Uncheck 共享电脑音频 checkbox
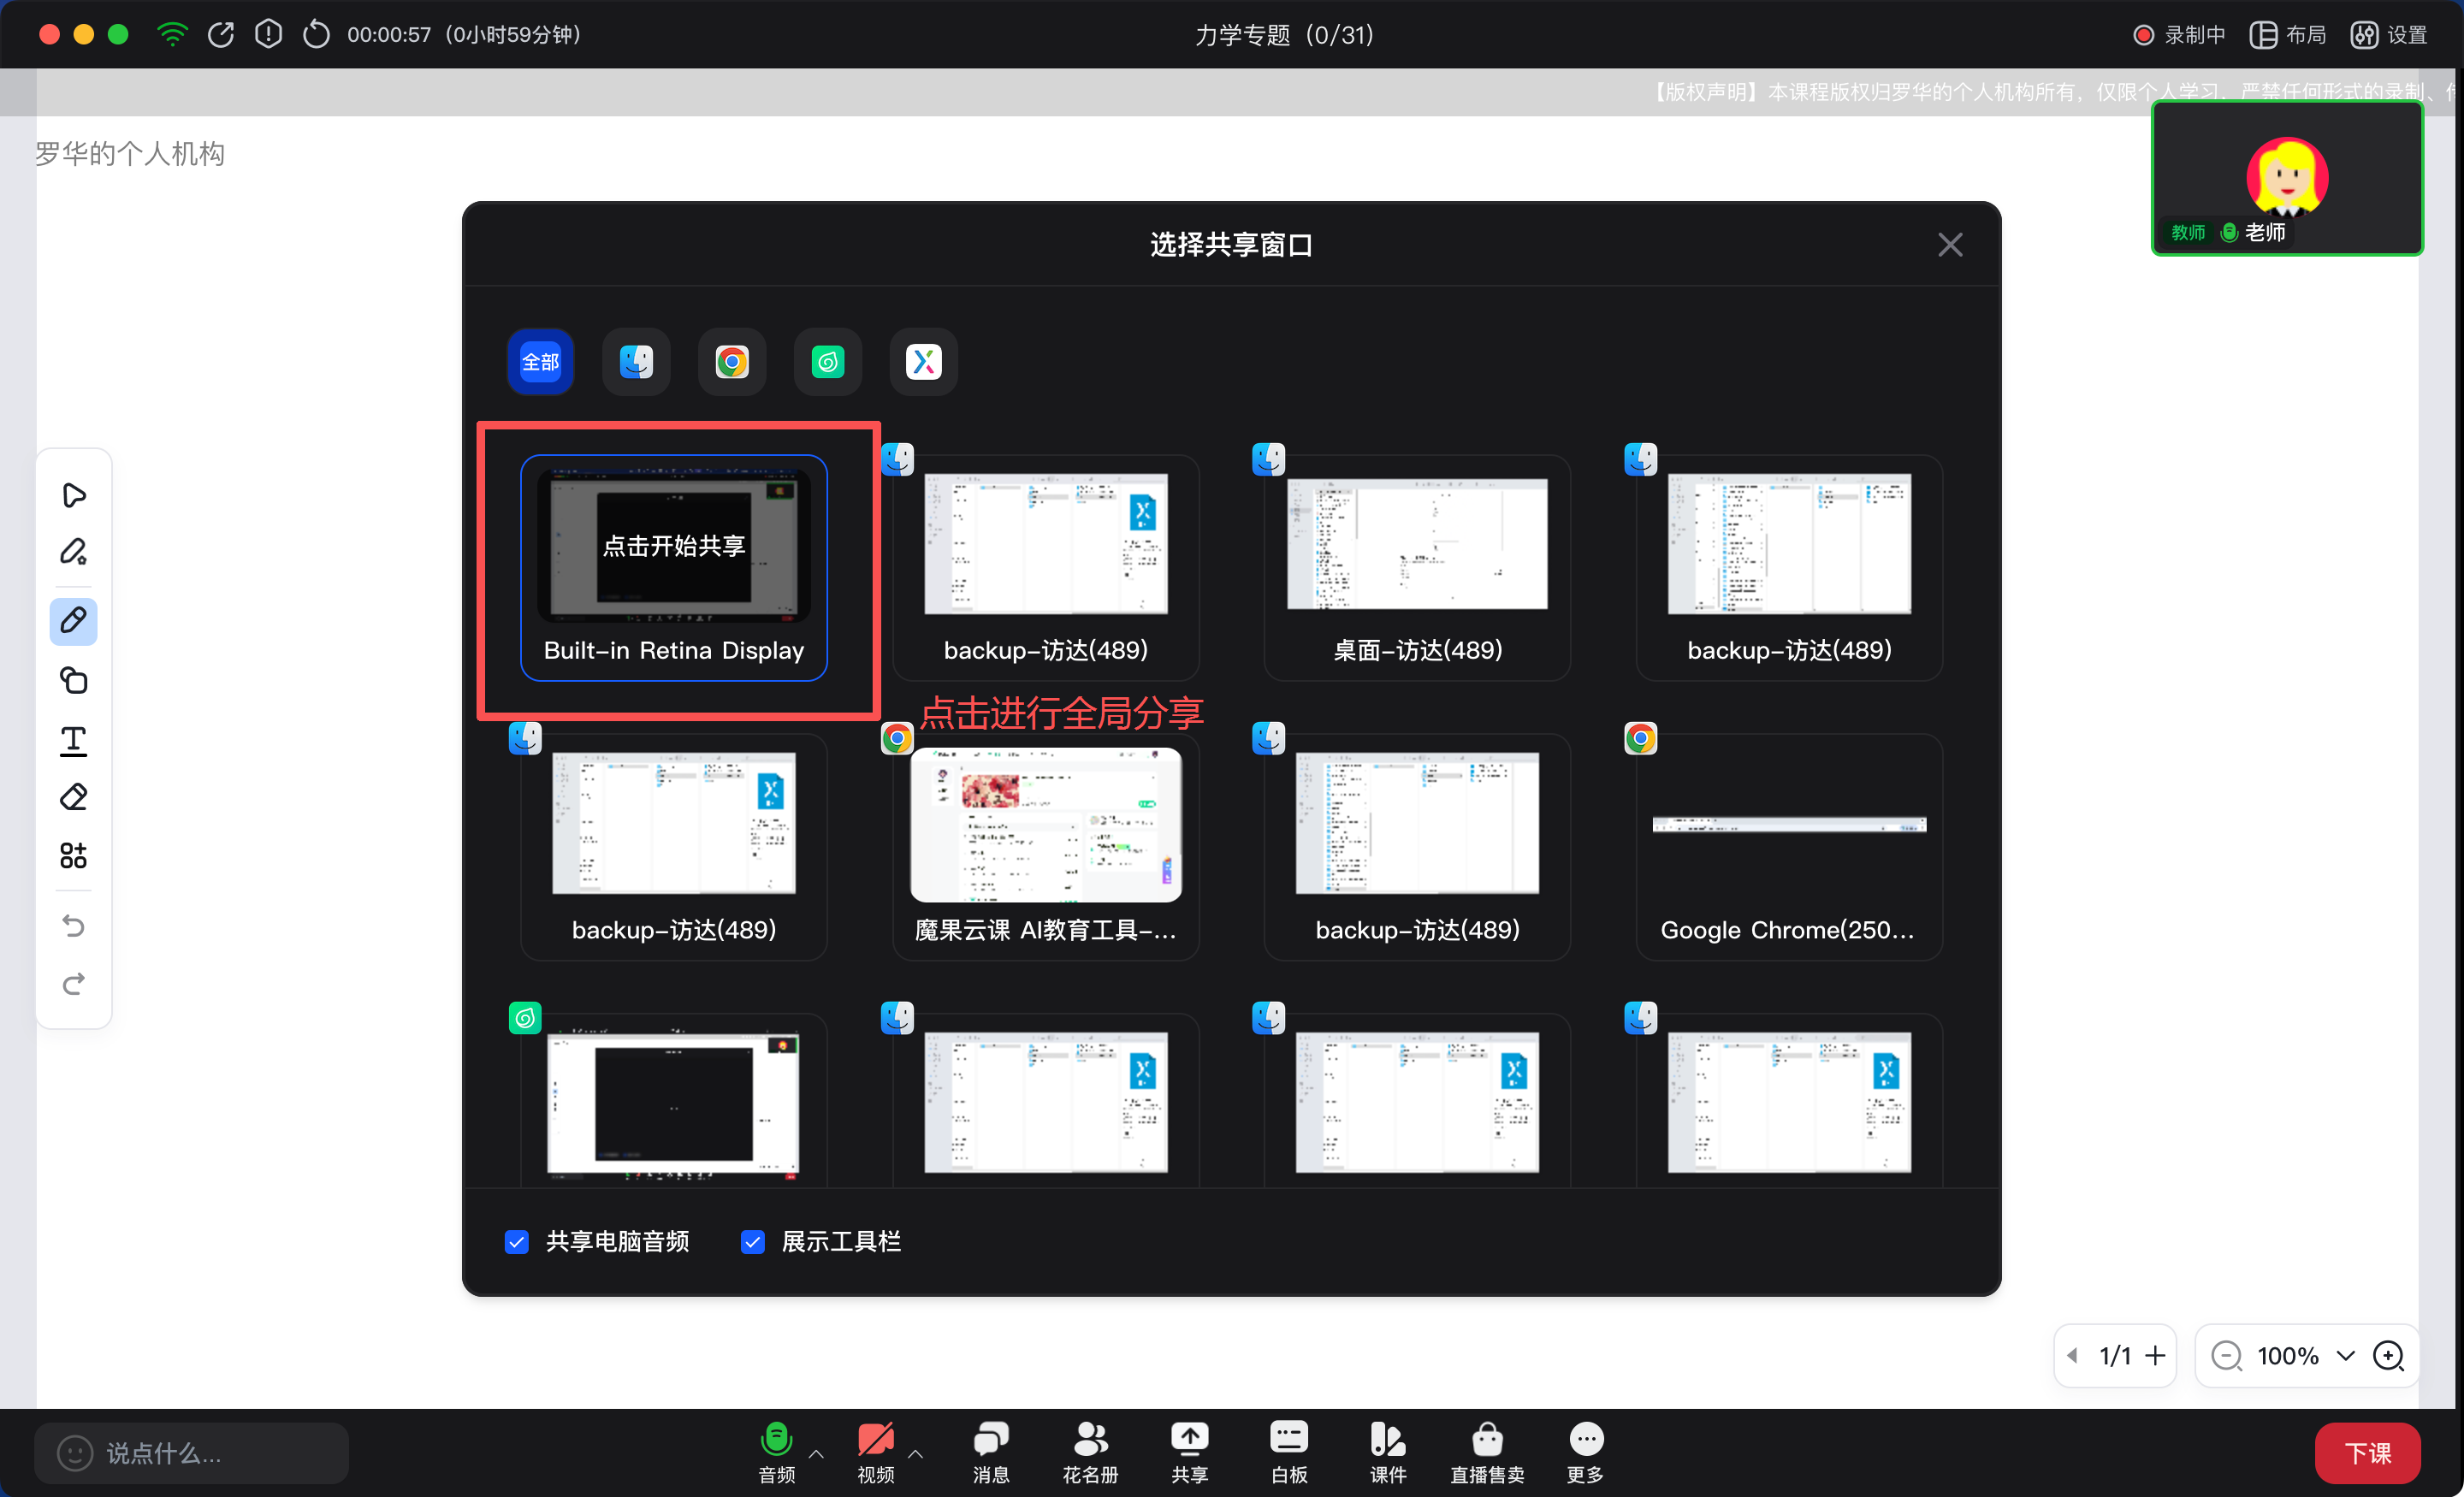This screenshot has width=2464, height=1497. [x=517, y=1241]
